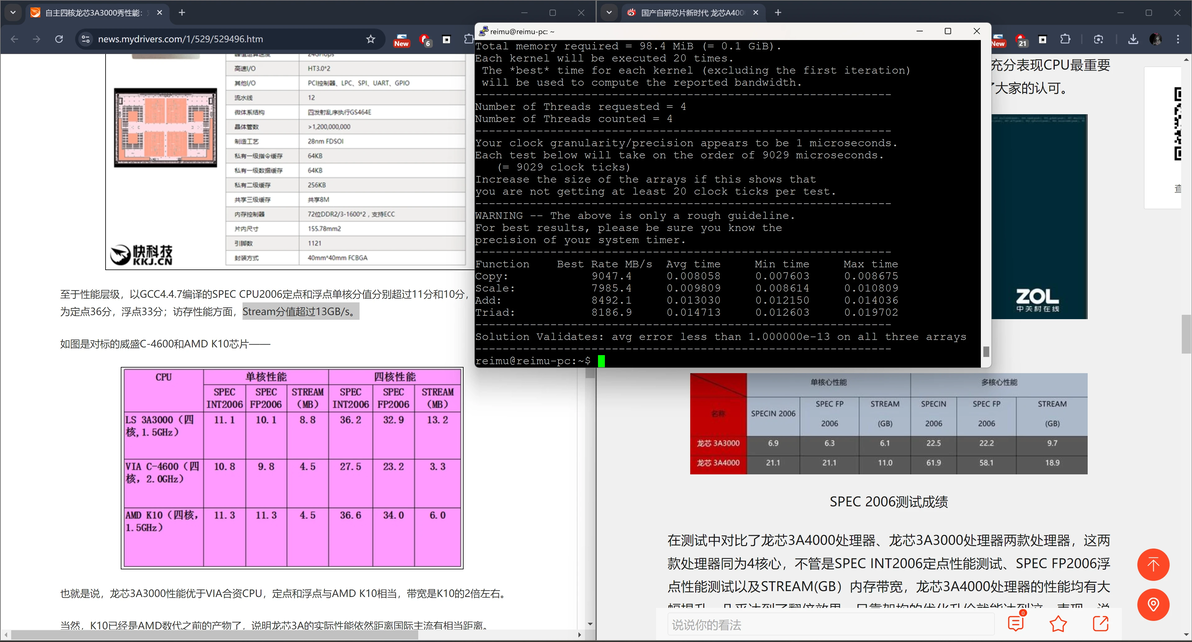This screenshot has height=642, width=1192.
Task: Click the Google Lens icon in right toolbar
Action: click(1098, 39)
